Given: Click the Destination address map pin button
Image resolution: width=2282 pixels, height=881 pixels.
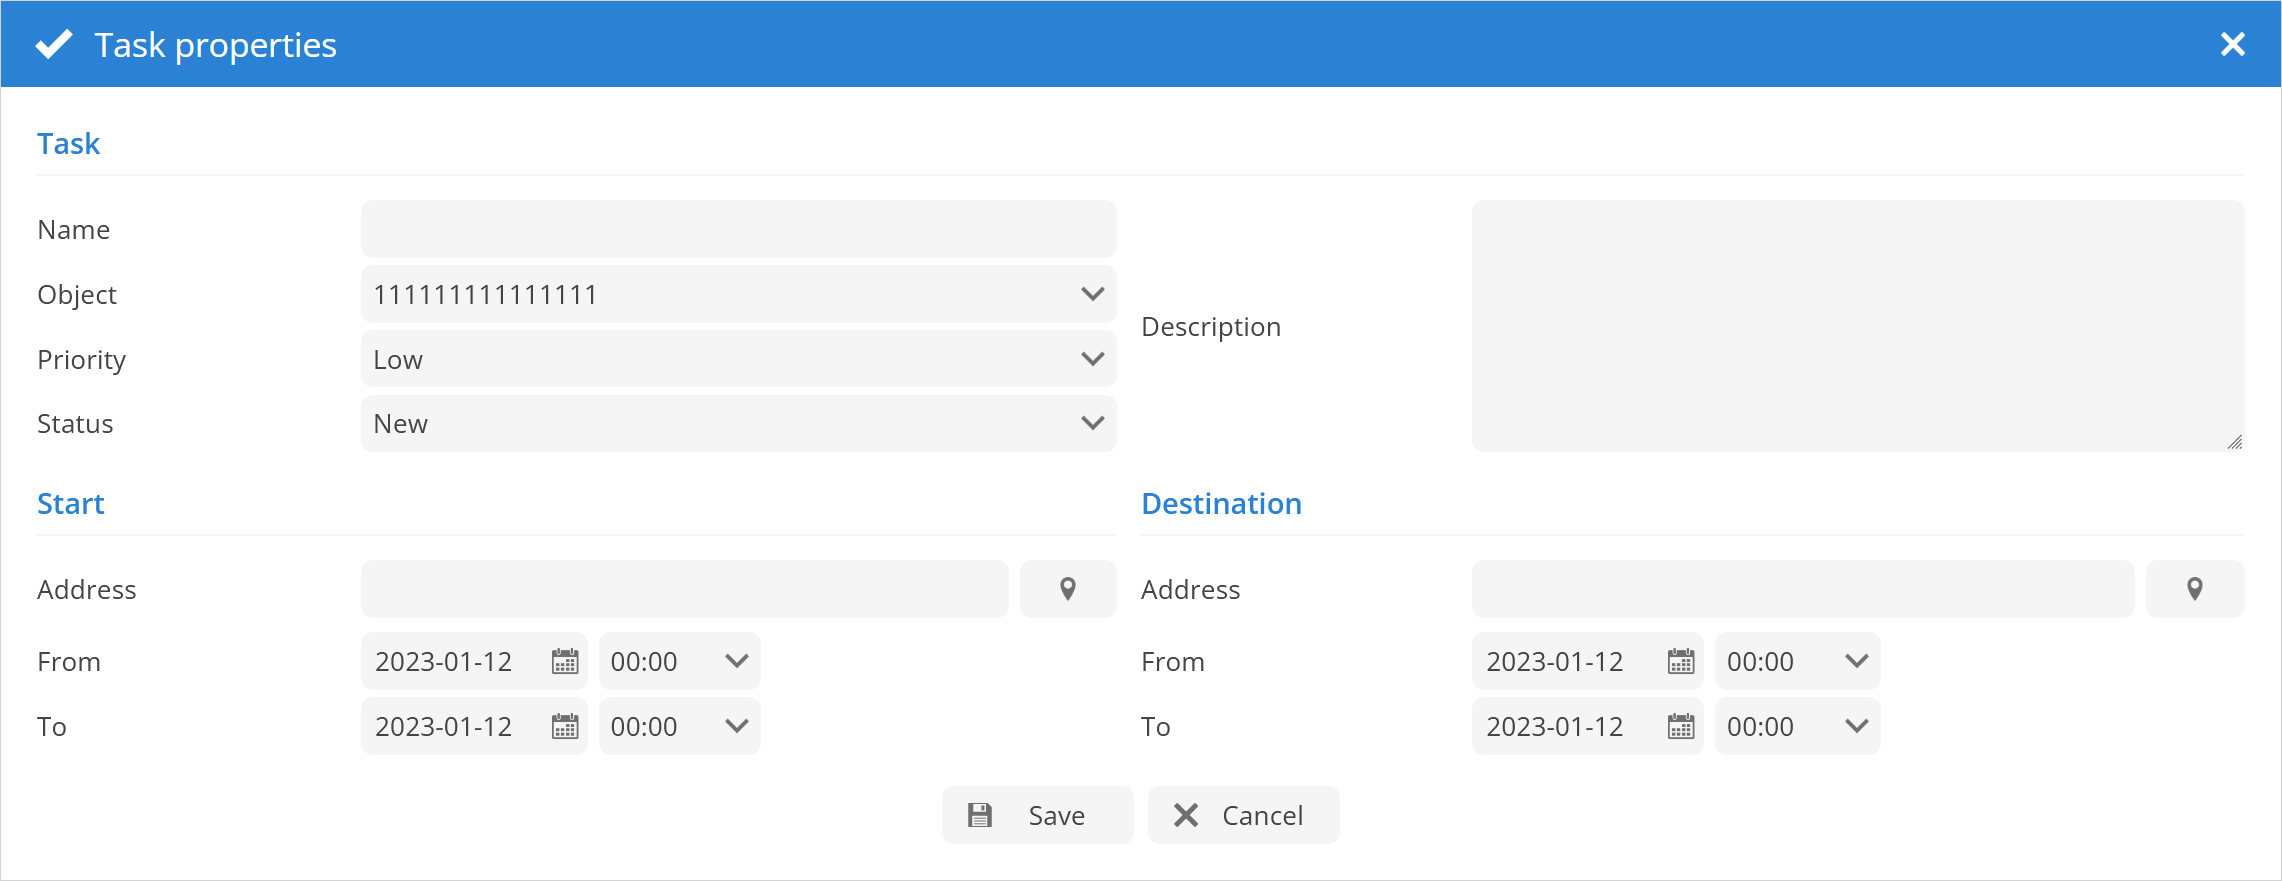Looking at the screenshot, I should point(2195,589).
